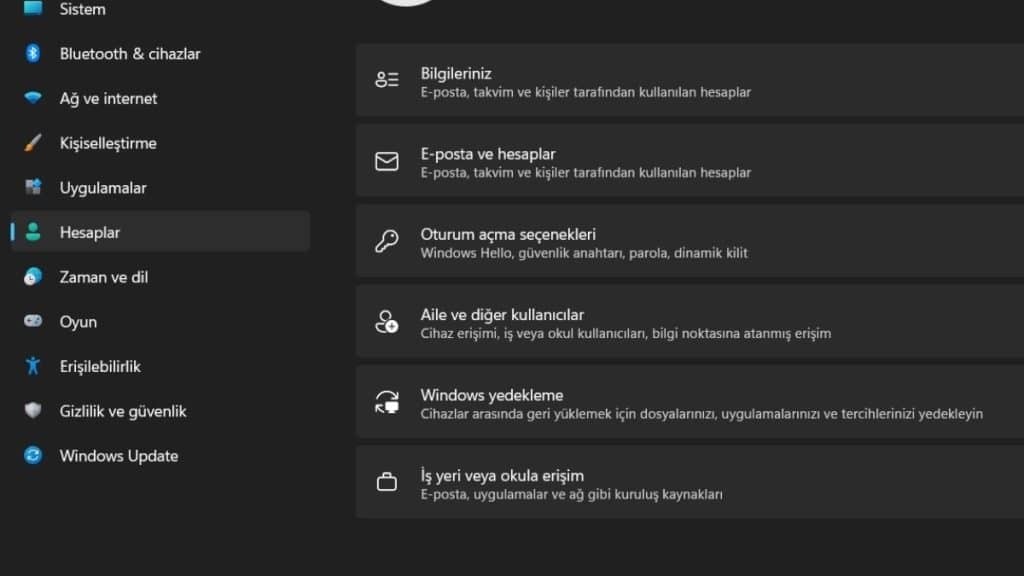
Task: Open Windows yedekleme settings
Action: pos(690,402)
